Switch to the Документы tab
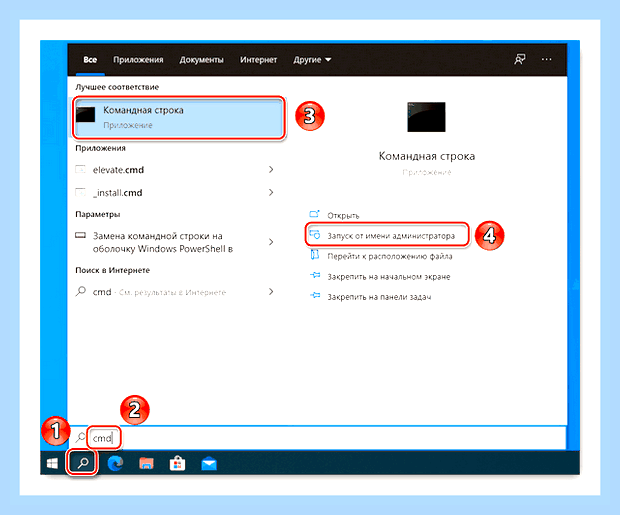Screen dimensions: 620x515 click(x=201, y=60)
